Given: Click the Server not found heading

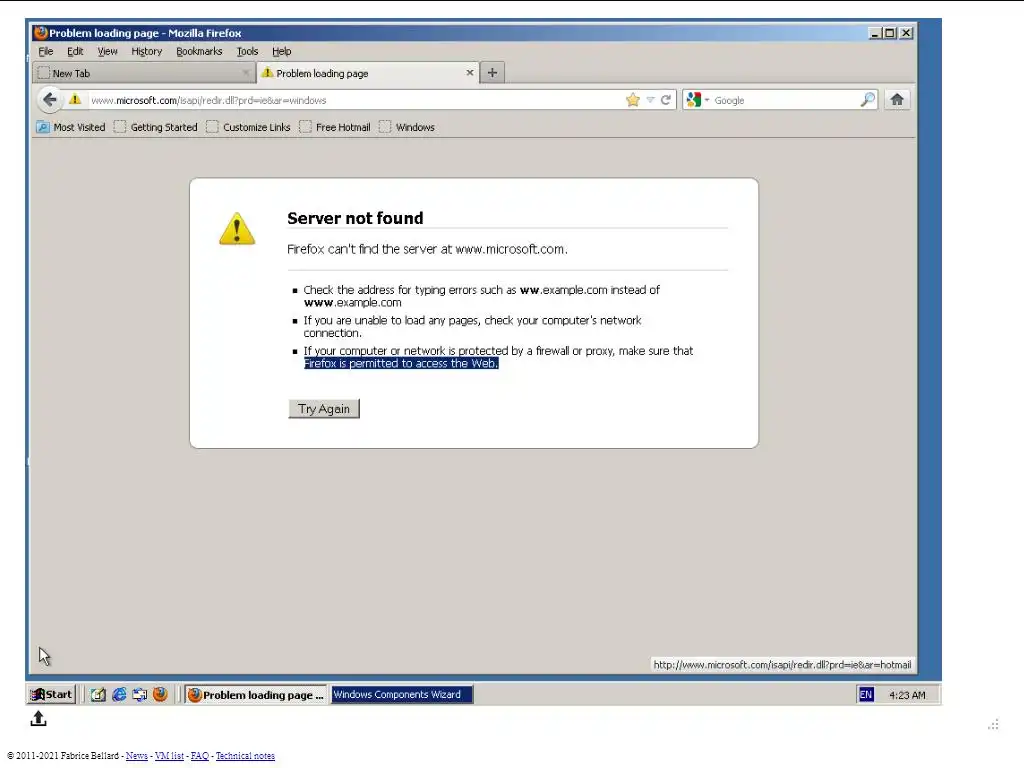Looking at the screenshot, I should 355,218.
